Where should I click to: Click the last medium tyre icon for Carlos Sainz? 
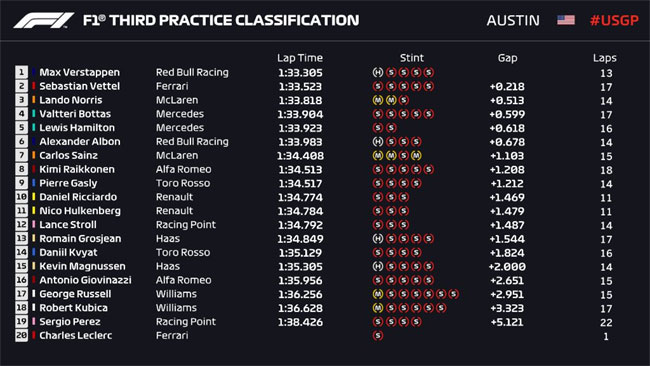point(416,155)
